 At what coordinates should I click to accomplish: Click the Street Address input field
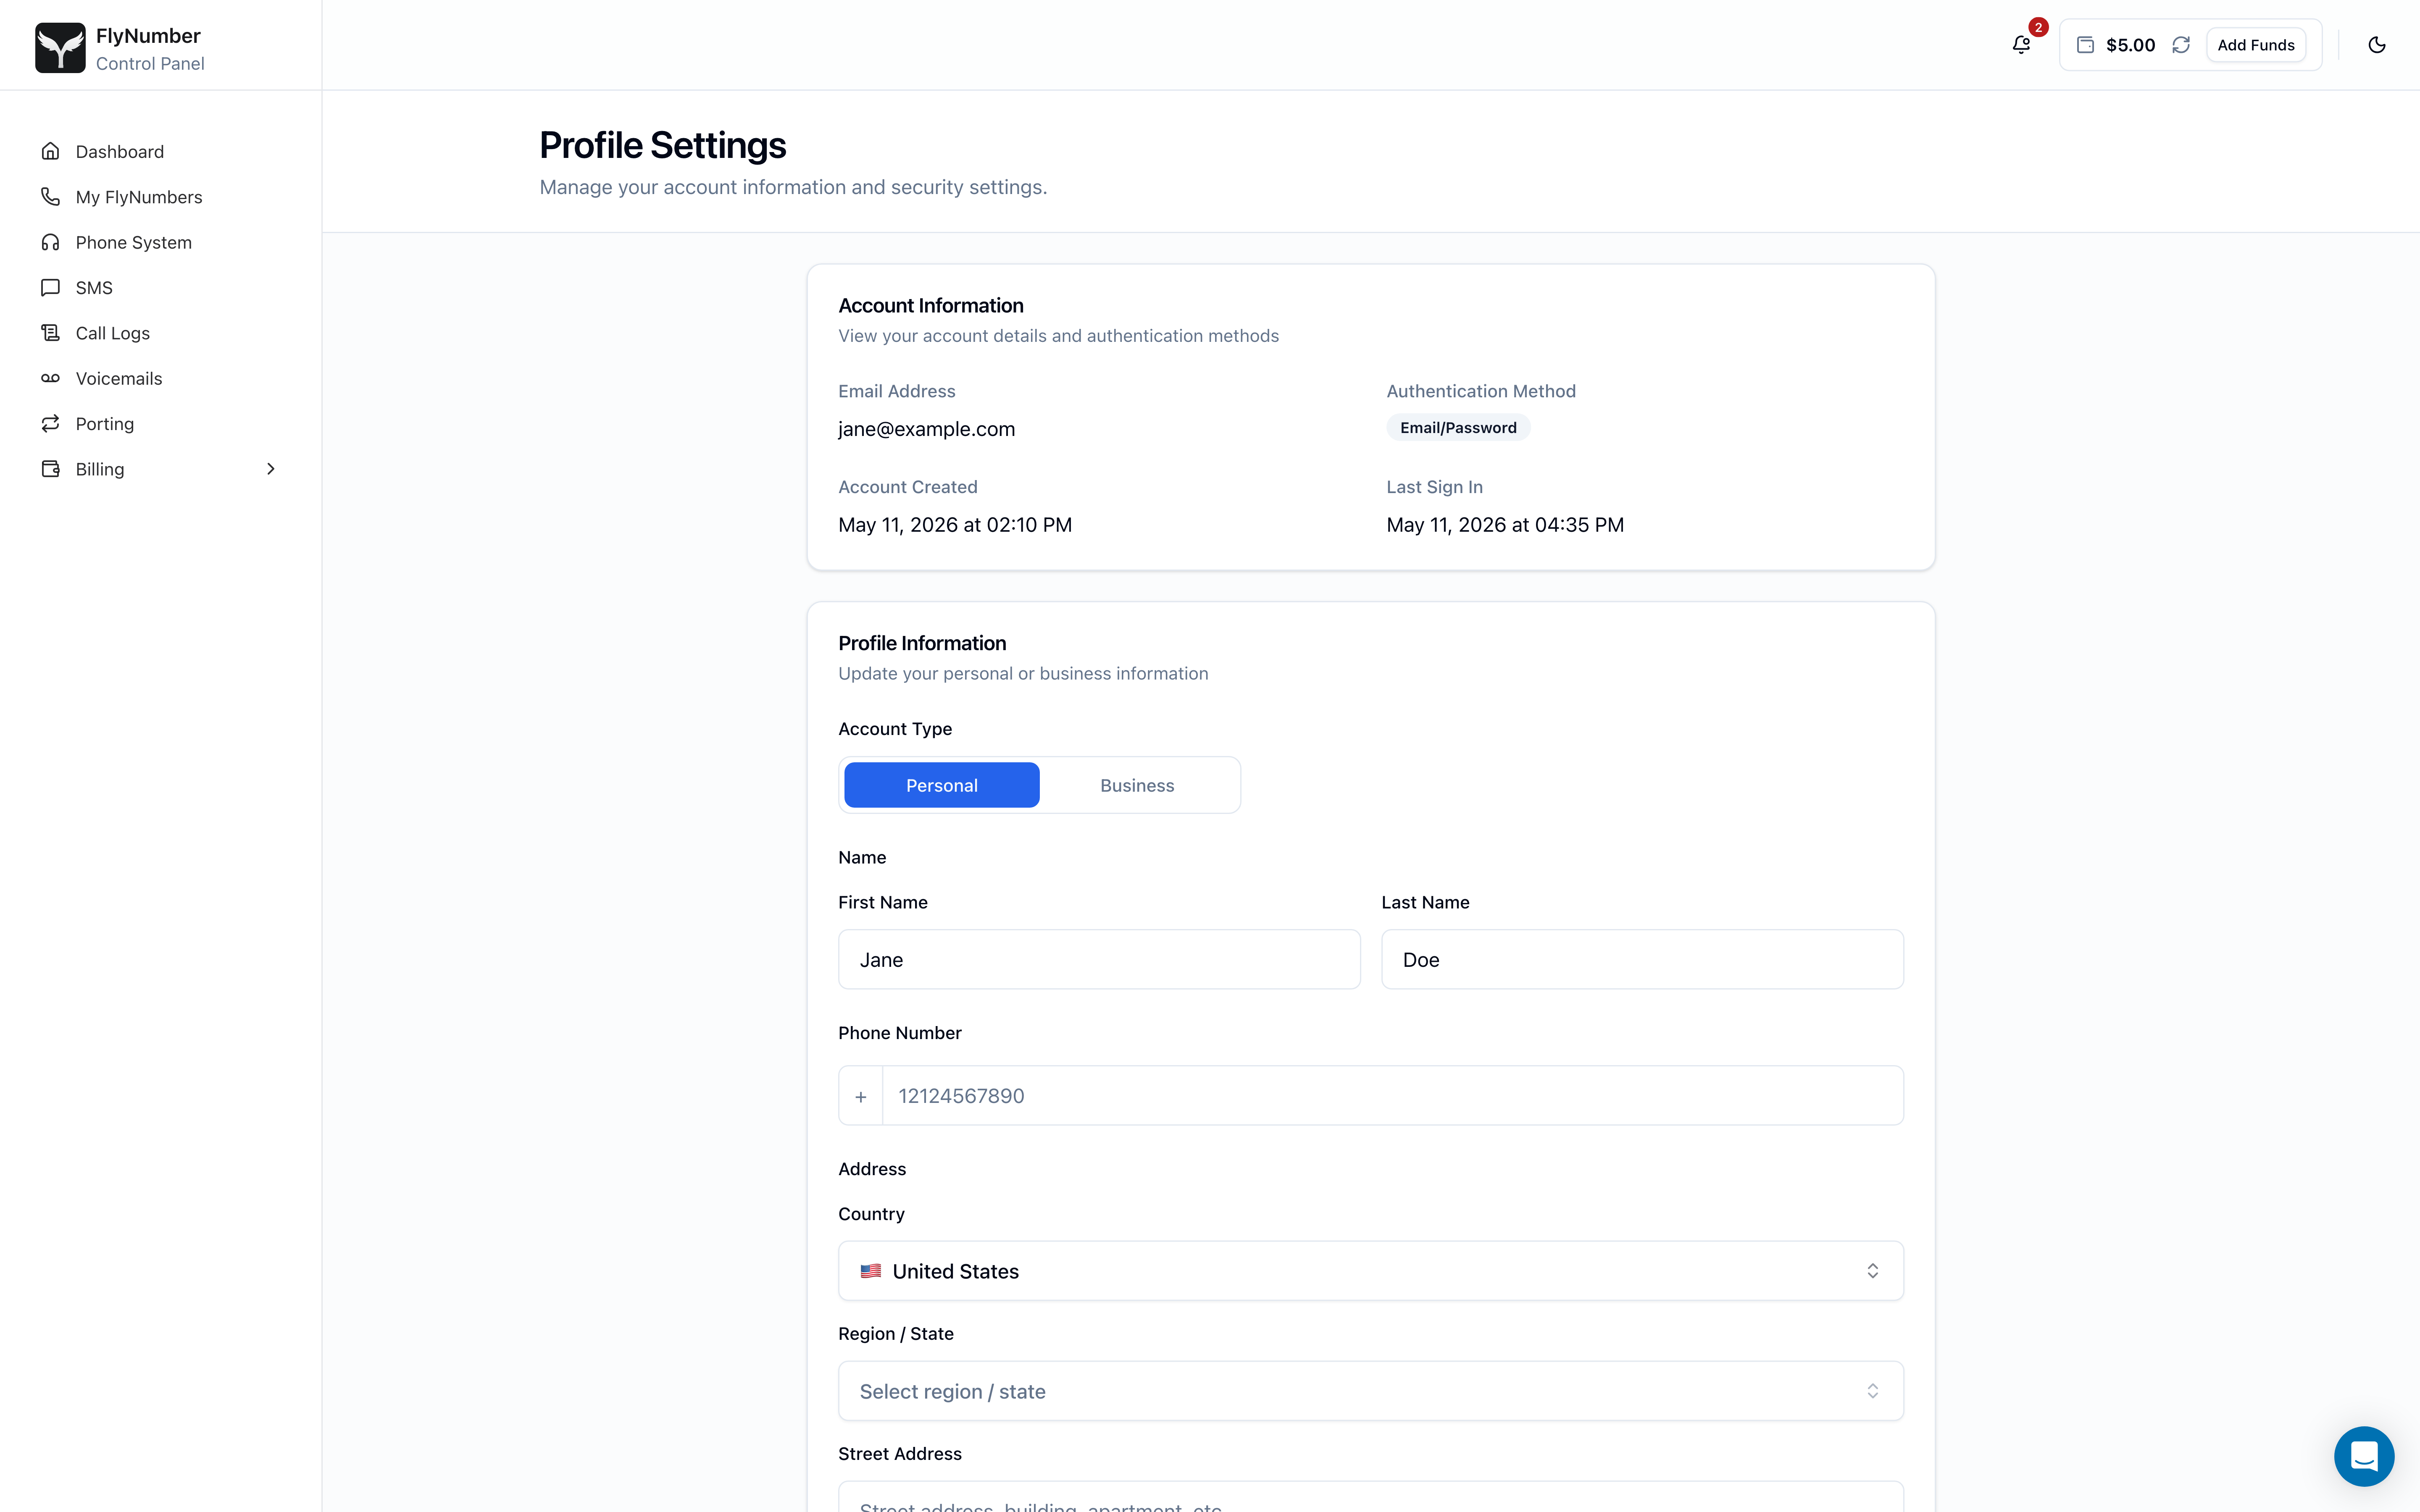click(1370, 1496)
